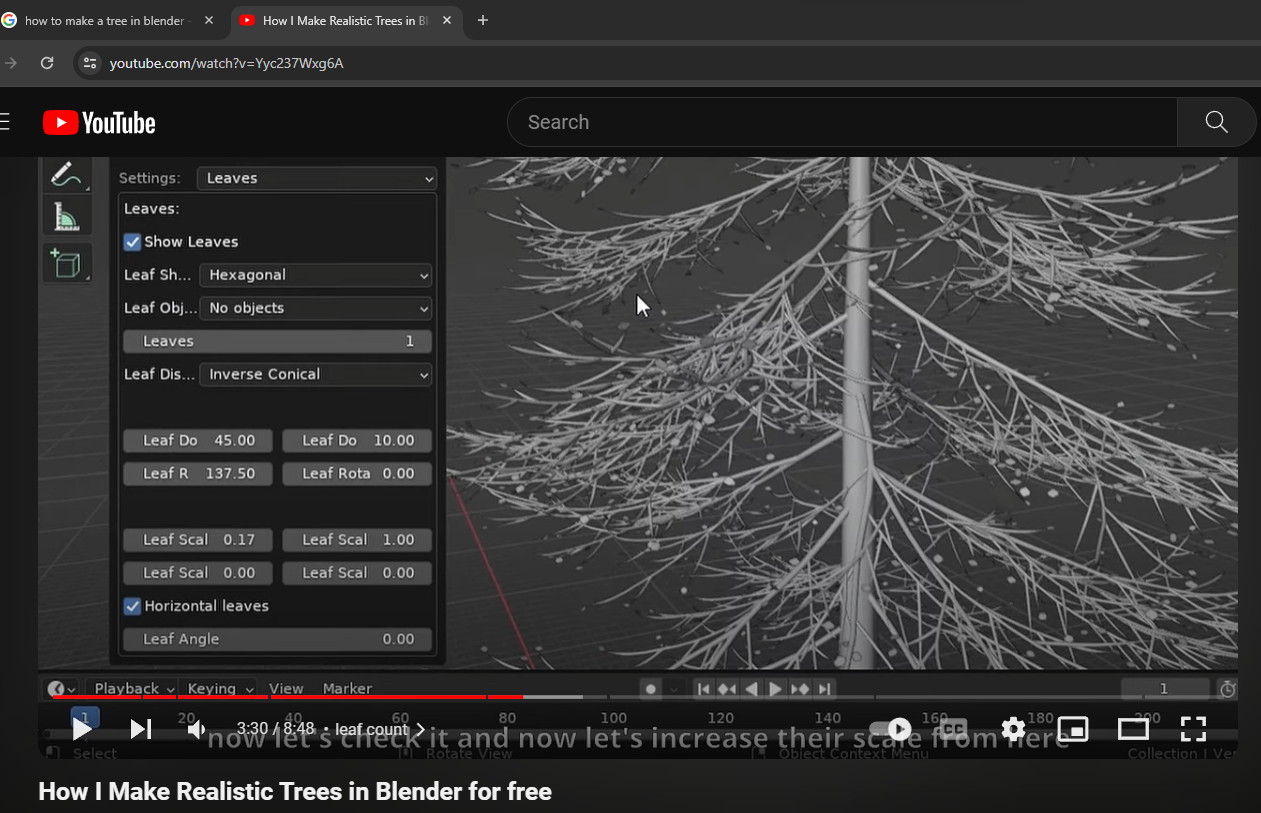Click Blender timeline next keyframe button
The width and height of the screenshot is (1261, 813).
[x=800, y=689]
